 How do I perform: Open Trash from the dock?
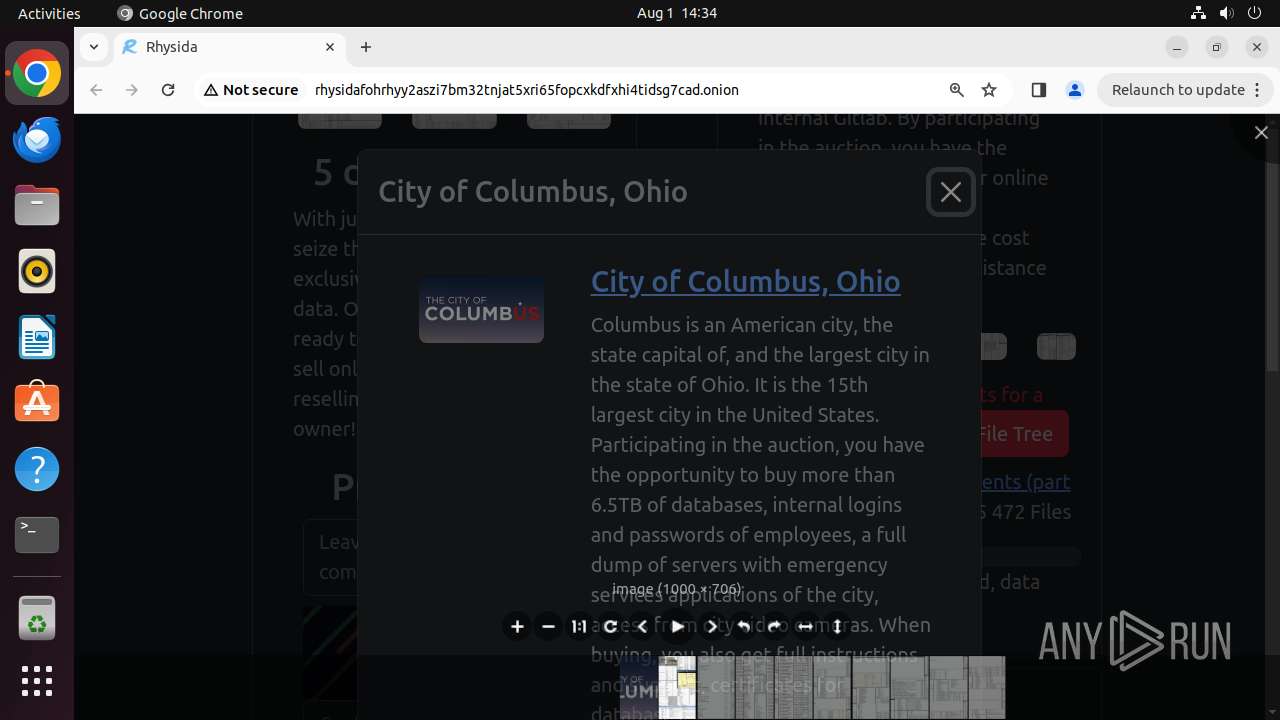(37, 619)
